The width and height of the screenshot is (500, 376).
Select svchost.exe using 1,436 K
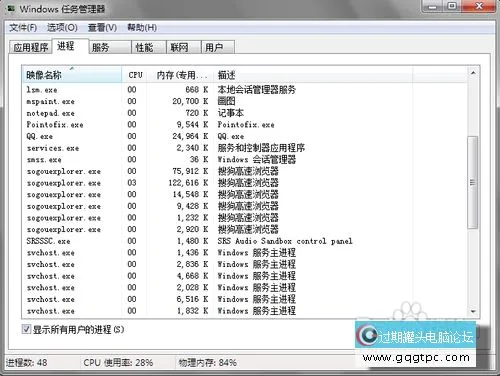coord(244,253)
